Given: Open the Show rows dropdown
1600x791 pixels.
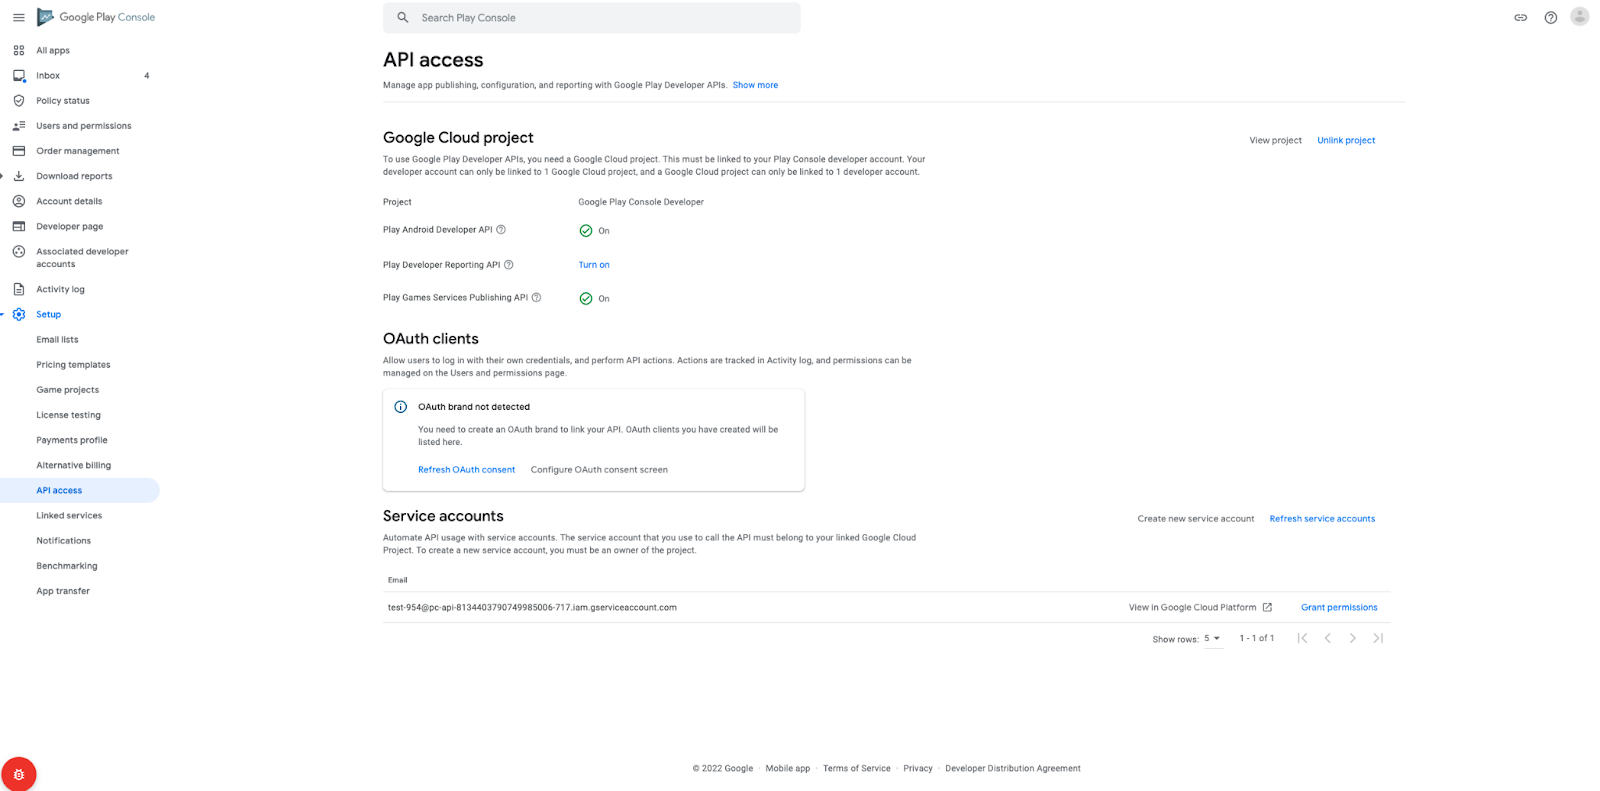Looking at the screenshot, I should [x=1212, y=638].
